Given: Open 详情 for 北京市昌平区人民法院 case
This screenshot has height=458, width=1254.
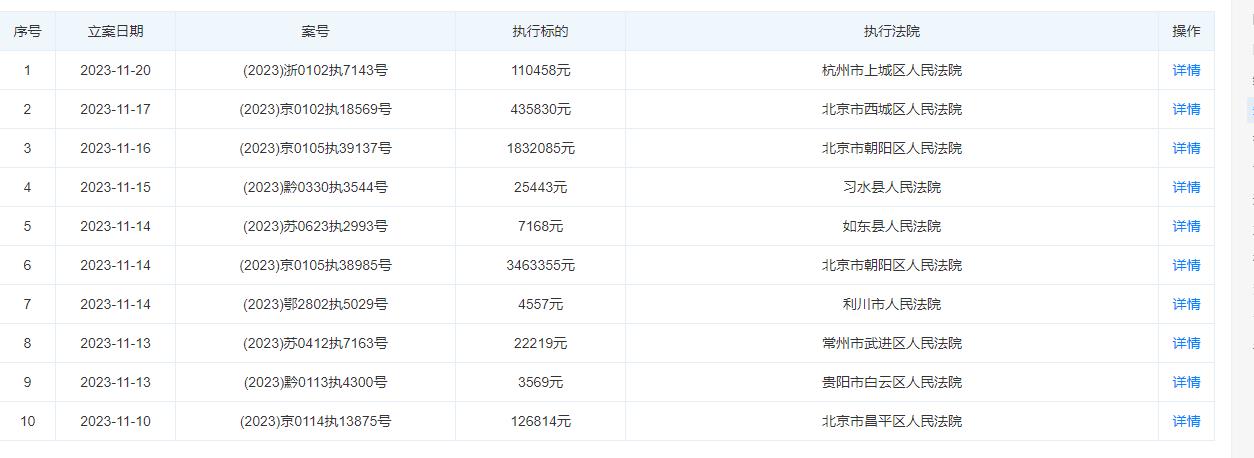Looking at the screenshot, I should 1186,421.
